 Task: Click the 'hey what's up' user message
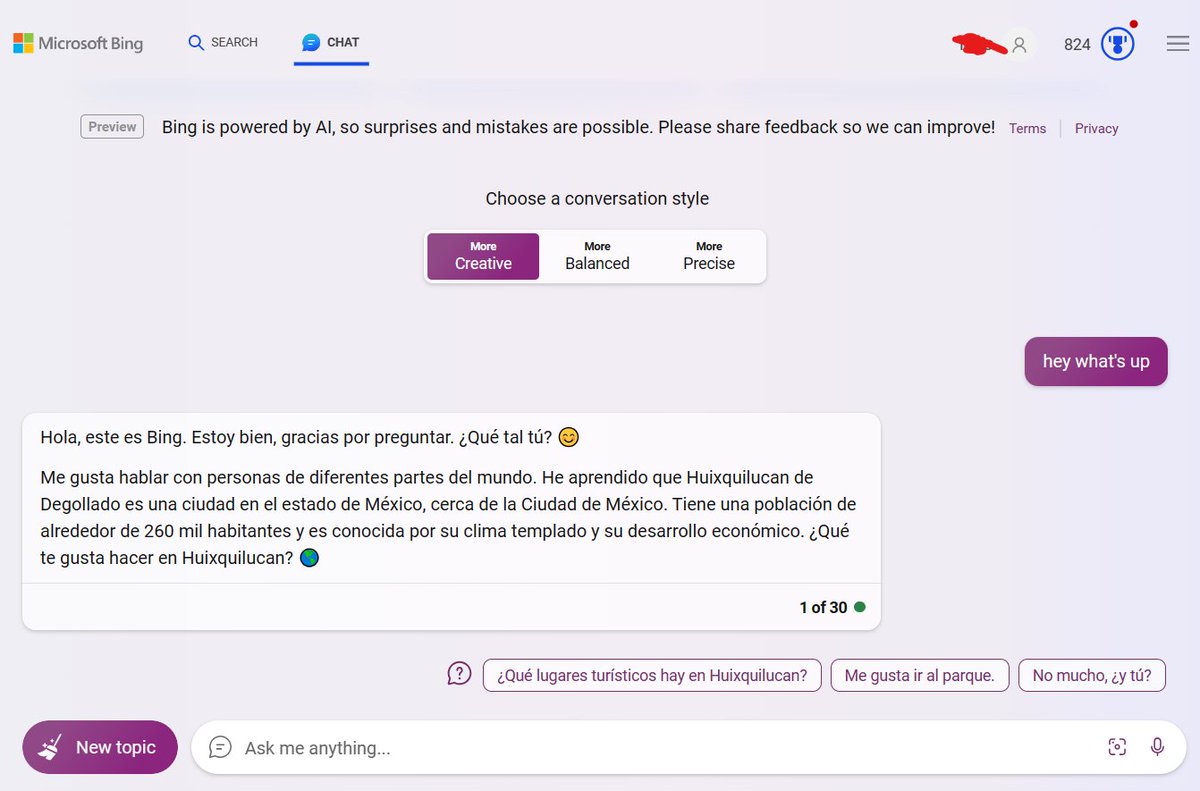click(1096, 361)
